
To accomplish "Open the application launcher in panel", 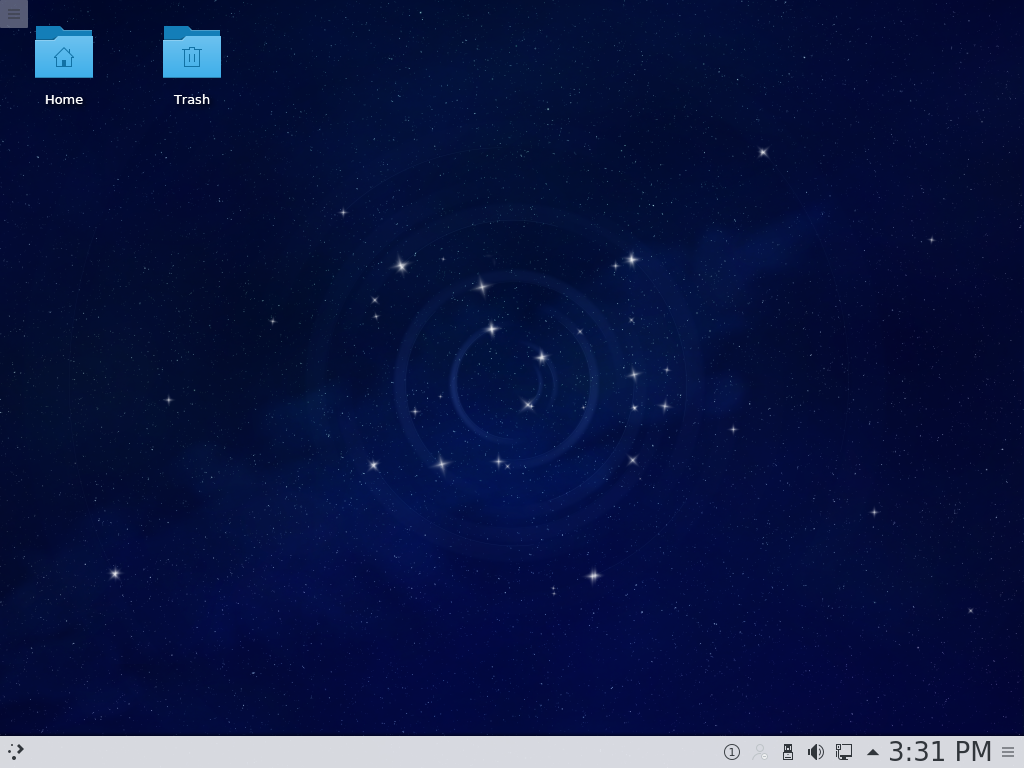I will (x=16, y=752).
